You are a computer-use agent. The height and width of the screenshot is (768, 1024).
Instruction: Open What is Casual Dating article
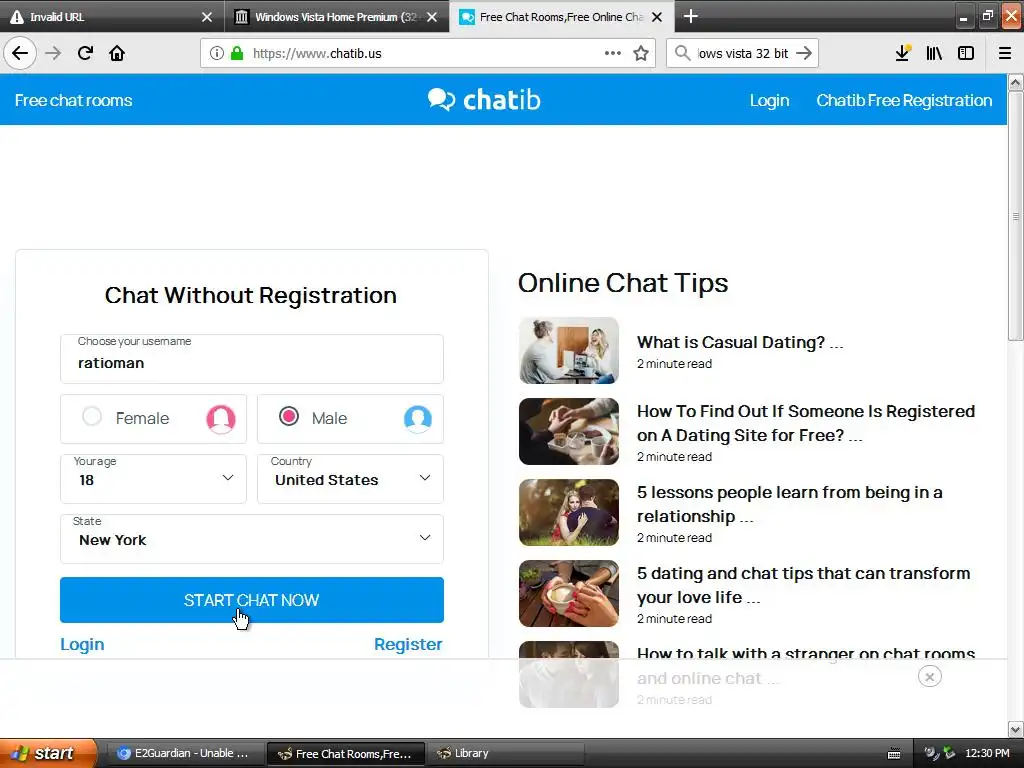[740, 342]
